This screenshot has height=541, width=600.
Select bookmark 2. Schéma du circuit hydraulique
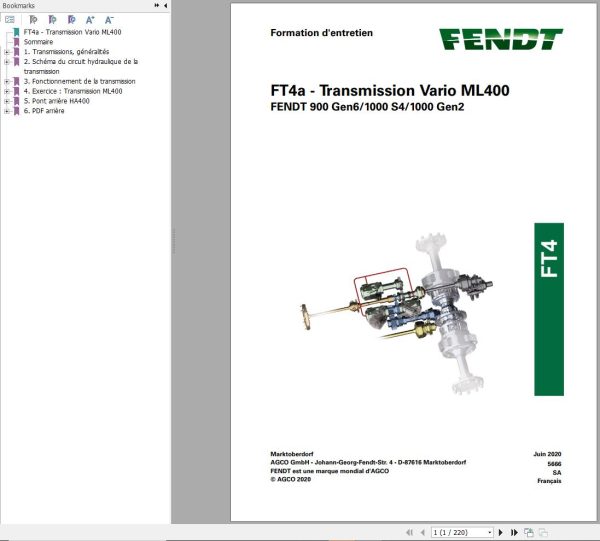(81, 66)
